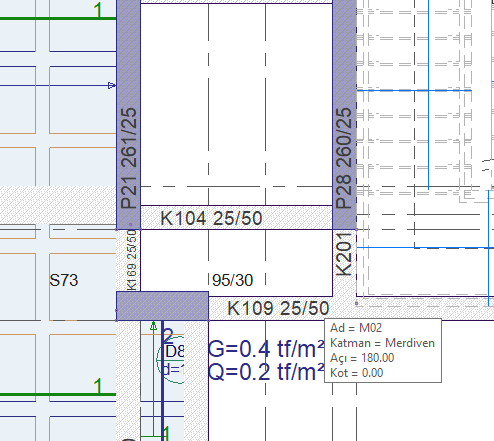
Task: Click the Açı = 180.00 tooltip line
Action: point(362,358)
